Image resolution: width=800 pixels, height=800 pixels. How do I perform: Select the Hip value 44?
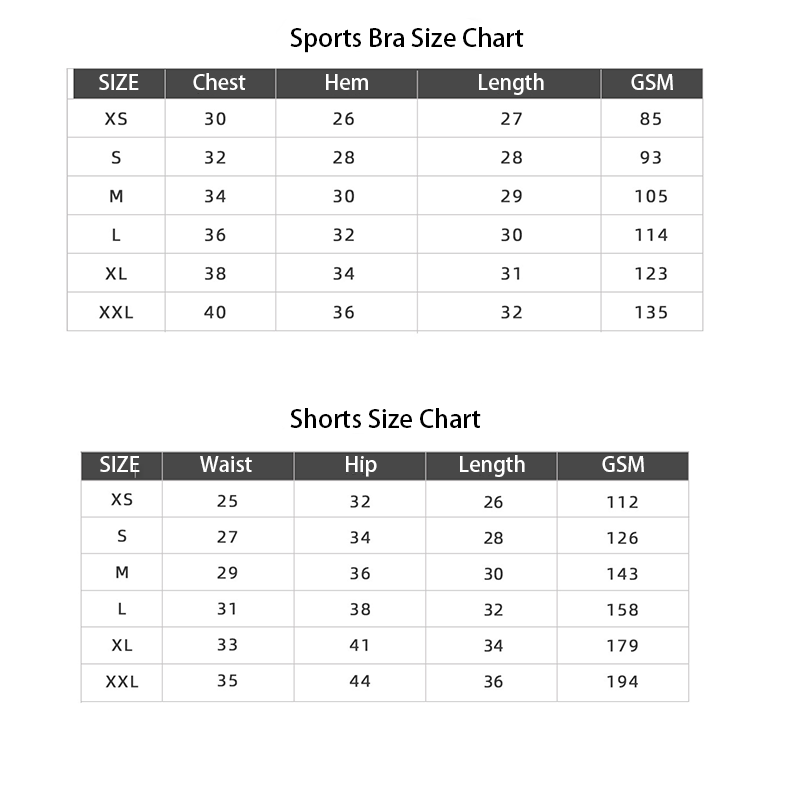[360, 682]
